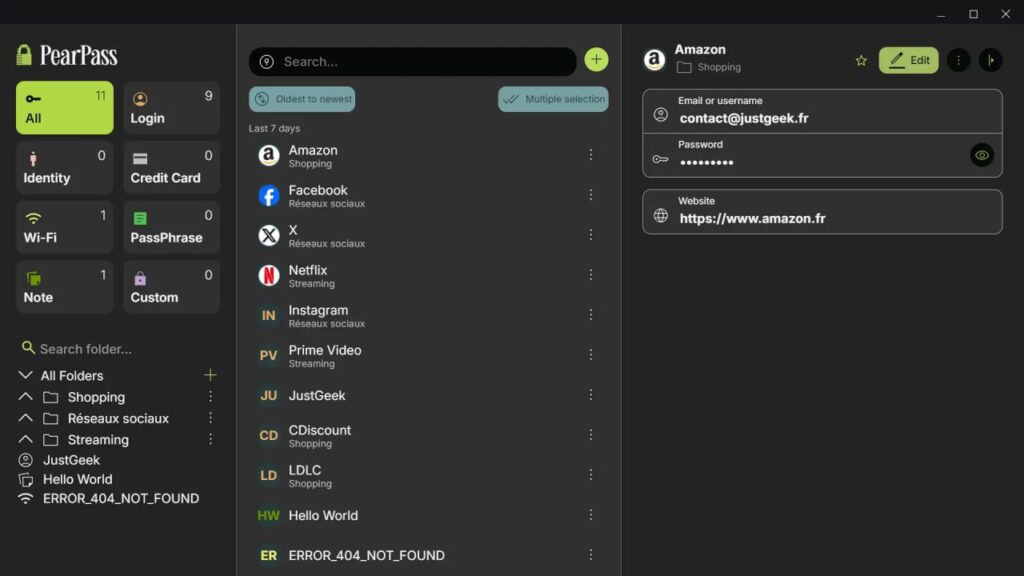Open the Netflix entry options menu
This screenshot has height=576, width=1024.
591,274
